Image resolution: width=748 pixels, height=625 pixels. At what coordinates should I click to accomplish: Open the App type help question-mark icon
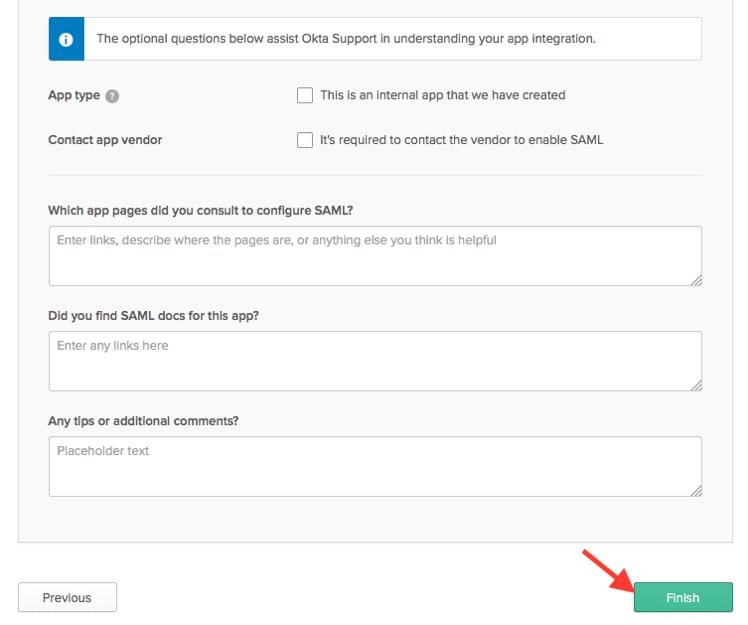(x=112, y=96)
